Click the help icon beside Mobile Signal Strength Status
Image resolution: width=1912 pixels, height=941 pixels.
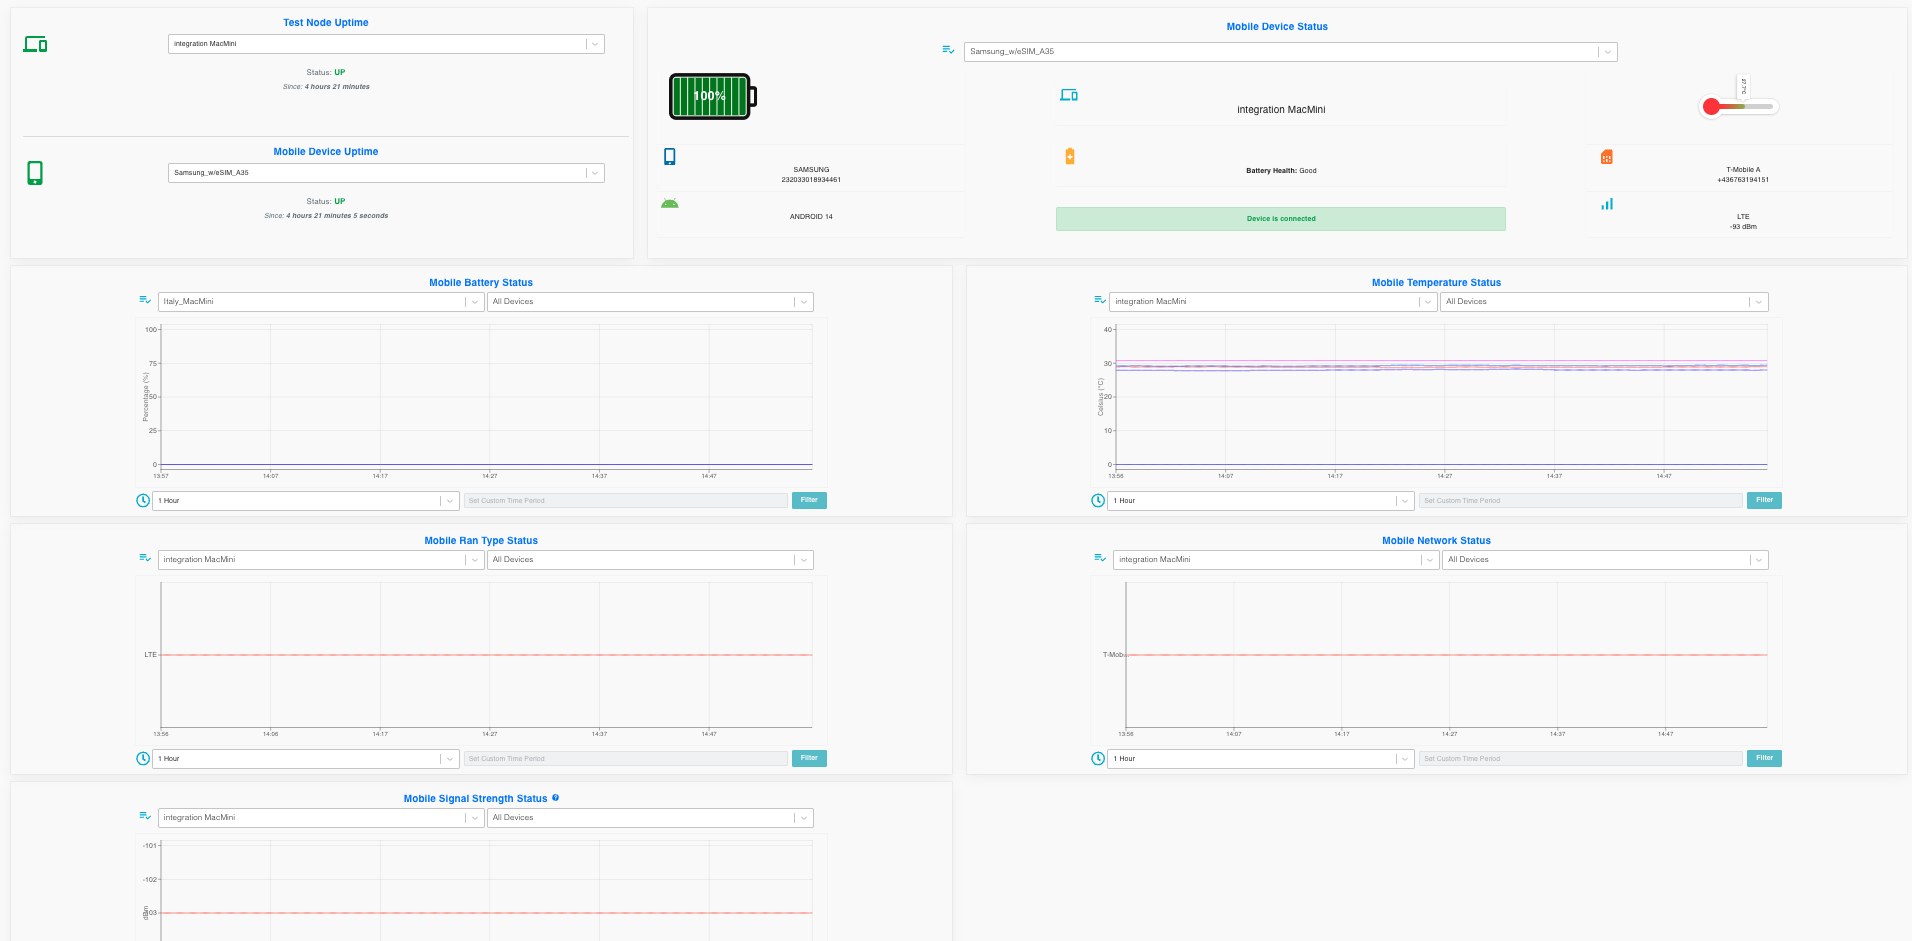point(555,798)
